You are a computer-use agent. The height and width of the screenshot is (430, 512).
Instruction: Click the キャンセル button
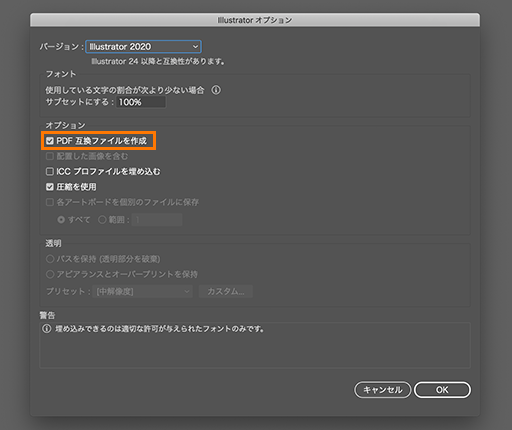point(382,390)
